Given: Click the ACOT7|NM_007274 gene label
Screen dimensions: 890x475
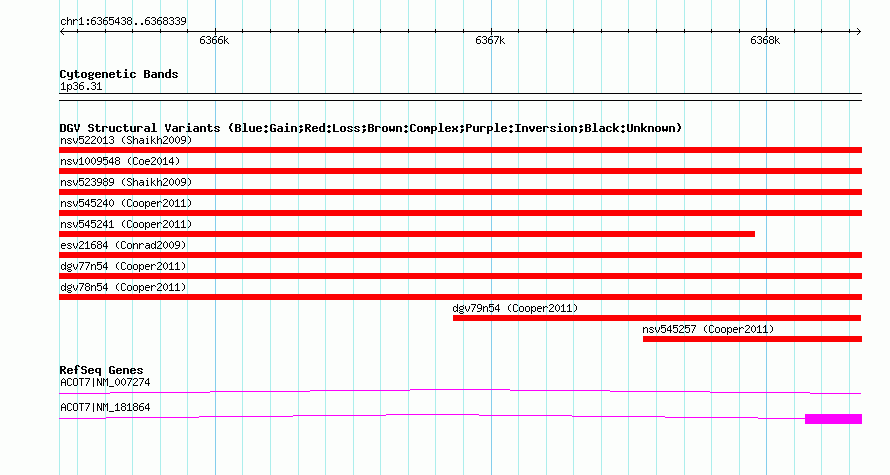Looking at the screenshot, I should click(105, 382).
